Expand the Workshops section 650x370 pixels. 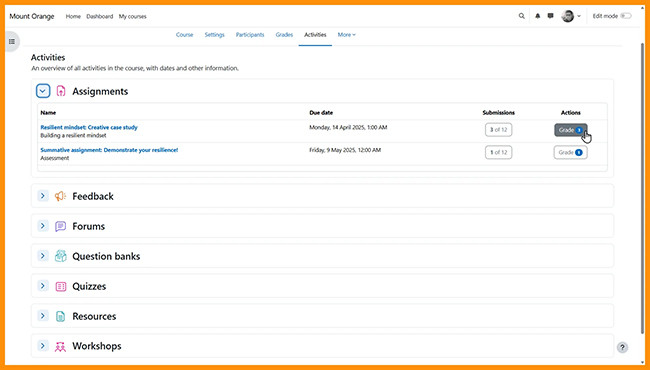(43, 346)
